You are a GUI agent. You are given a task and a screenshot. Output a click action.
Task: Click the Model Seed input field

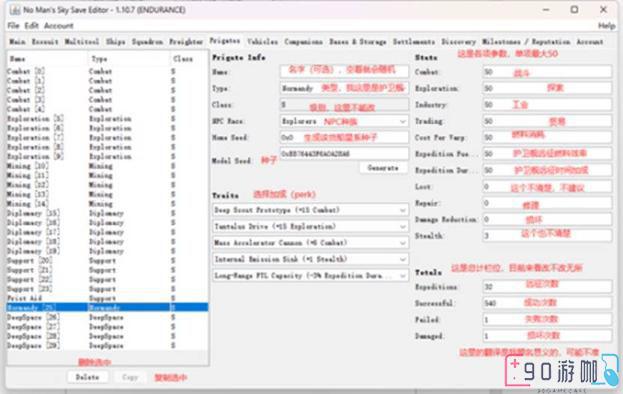[344, 154]
